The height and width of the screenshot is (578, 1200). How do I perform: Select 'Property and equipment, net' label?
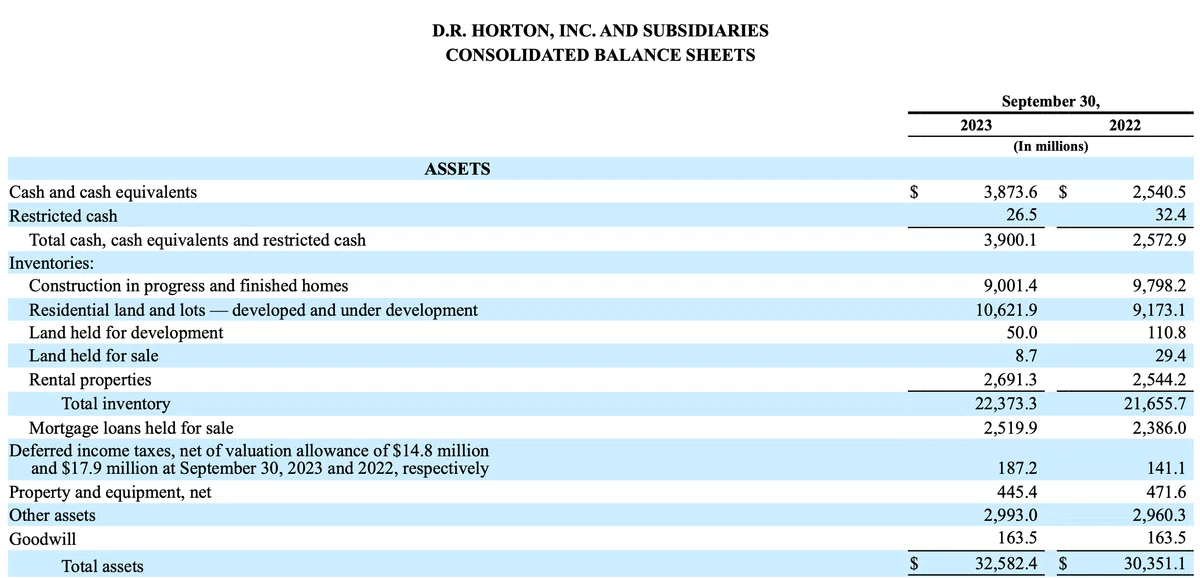pos(110,493)
